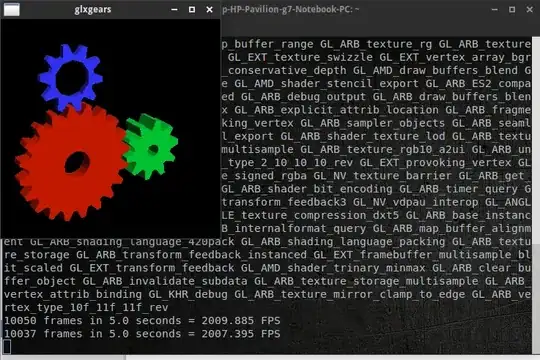Click "rtex_type_10f_11f_11f_rev" in terminal

pyautogui.click(x=86, y=307)
